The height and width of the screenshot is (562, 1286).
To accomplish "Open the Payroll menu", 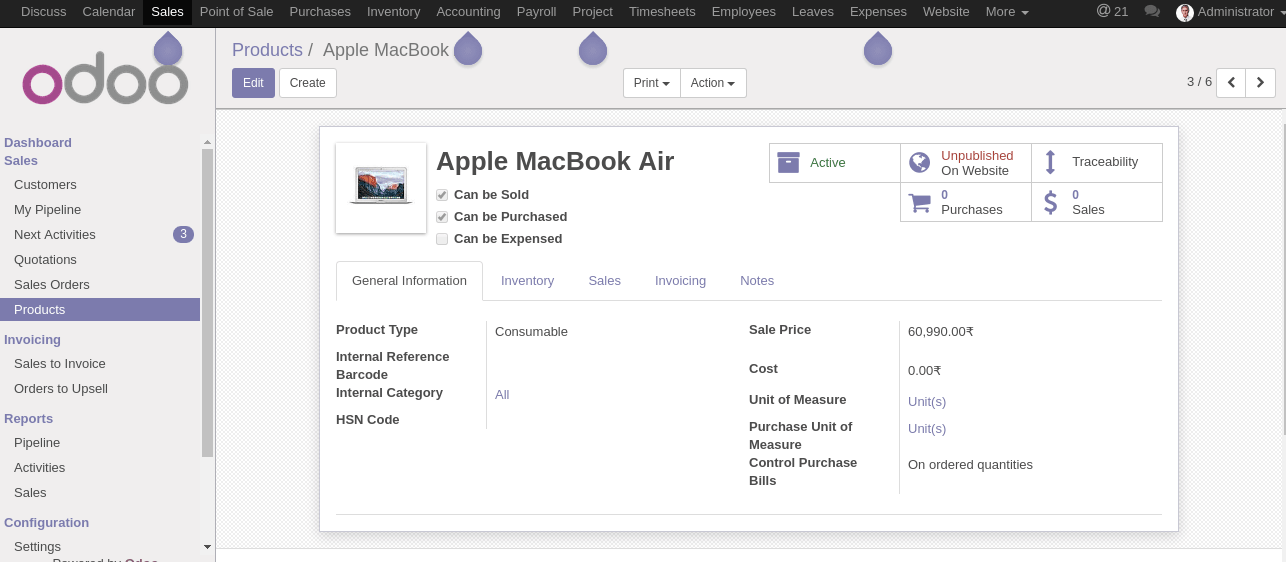I will point(537,12).
